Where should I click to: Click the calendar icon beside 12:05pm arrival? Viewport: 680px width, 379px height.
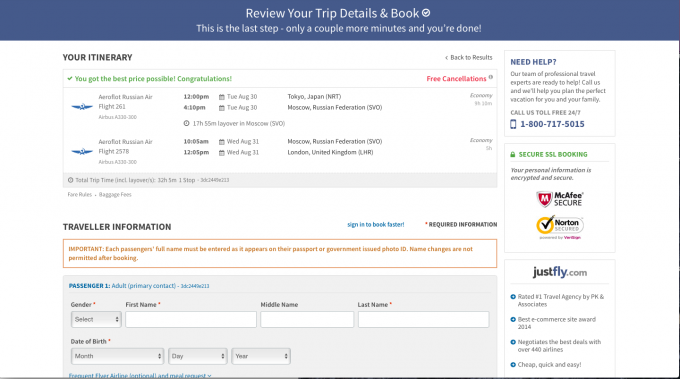(222, 153)
